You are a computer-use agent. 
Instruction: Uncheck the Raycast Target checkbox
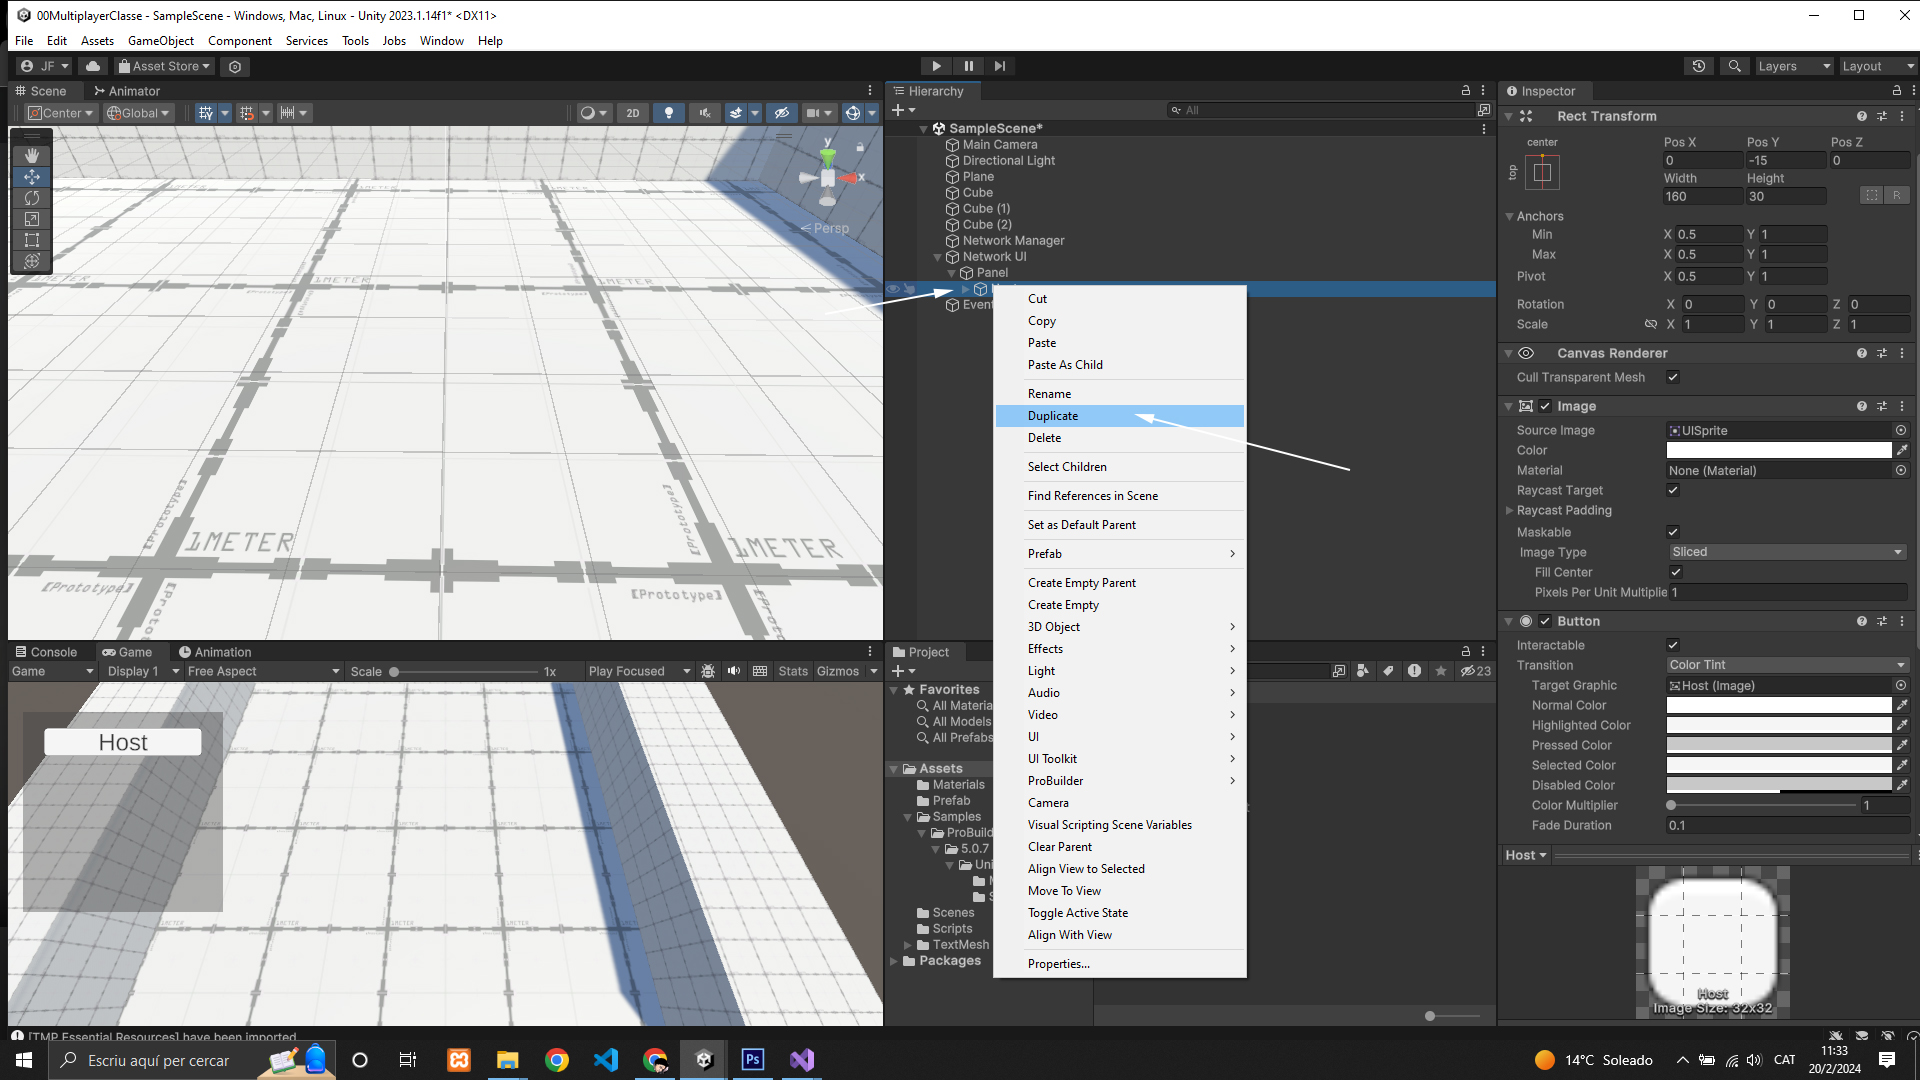tap(1673, 490)
